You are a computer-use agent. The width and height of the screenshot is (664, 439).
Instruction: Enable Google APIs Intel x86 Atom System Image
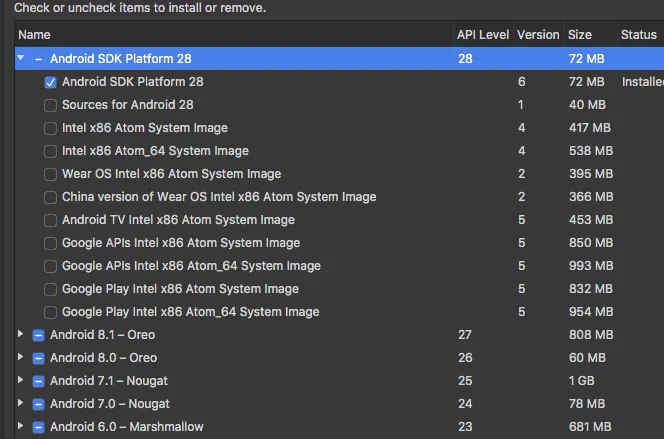[x=51, y=243]
